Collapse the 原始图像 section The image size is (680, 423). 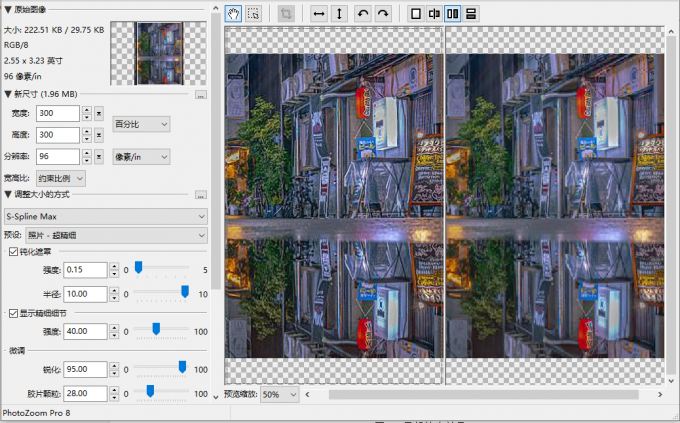[x=8, y=9]
